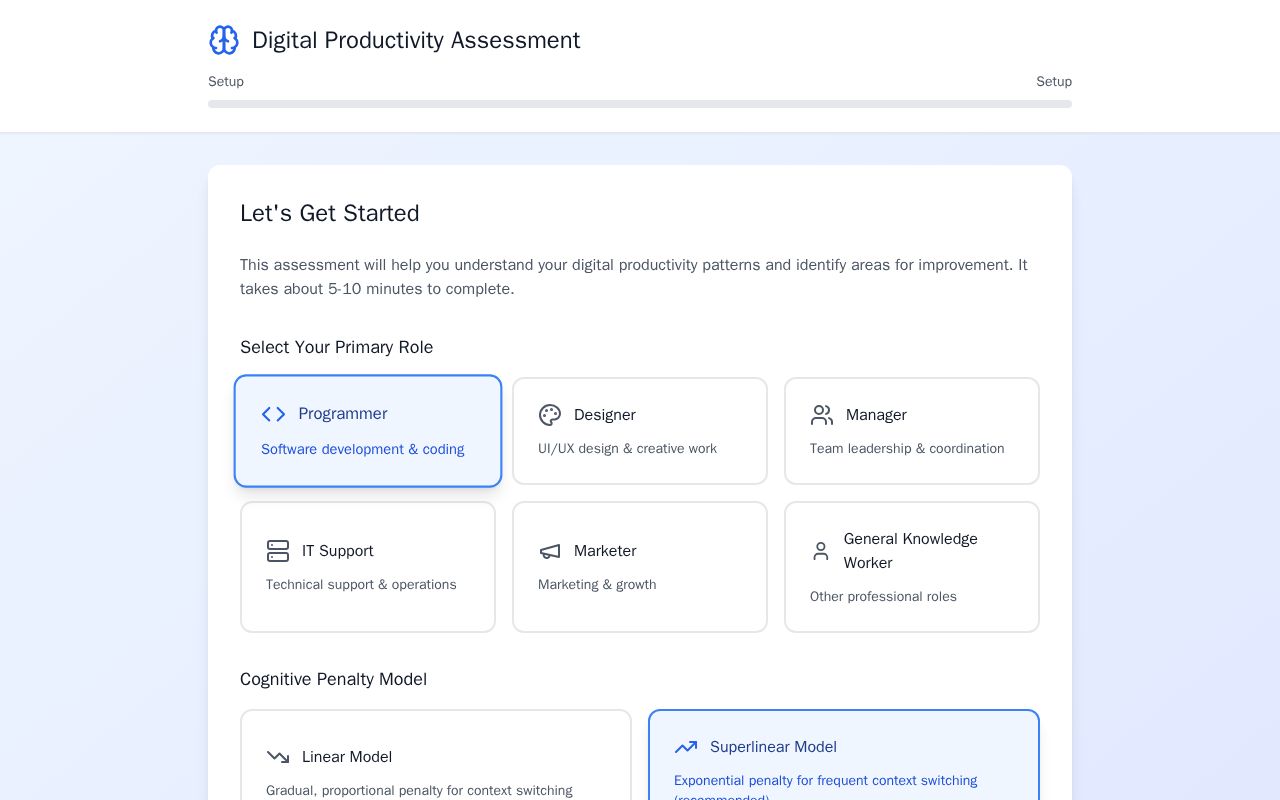Click the assessment intro paragraph text
Viewport: 1280px width, 800px height.
pyautogui.click(x=634, y=277)
